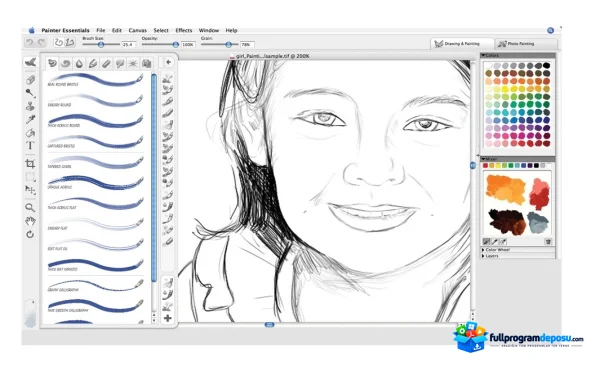The width and height of the screenshot is (600, 375).
Task: Click the plus button below brush variants
Action: 168,318
